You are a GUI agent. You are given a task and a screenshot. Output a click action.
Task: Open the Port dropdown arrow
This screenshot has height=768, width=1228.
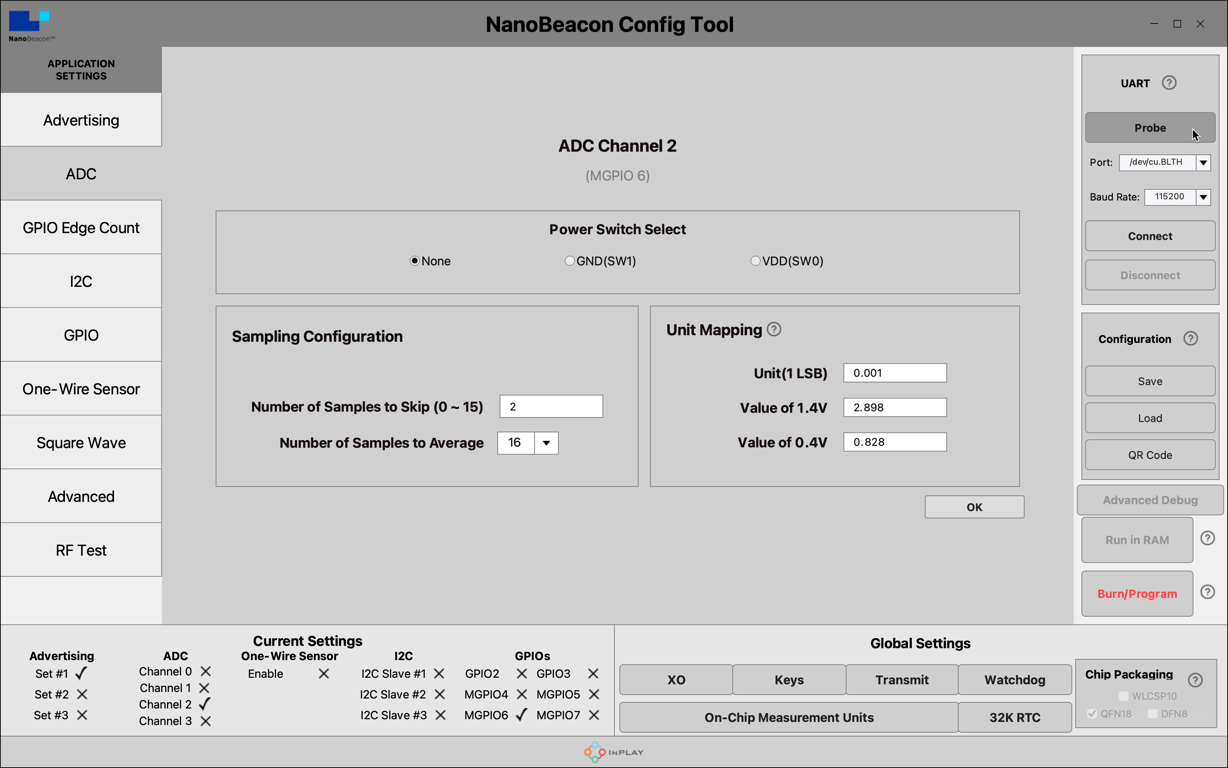[x=1203, y=162]
